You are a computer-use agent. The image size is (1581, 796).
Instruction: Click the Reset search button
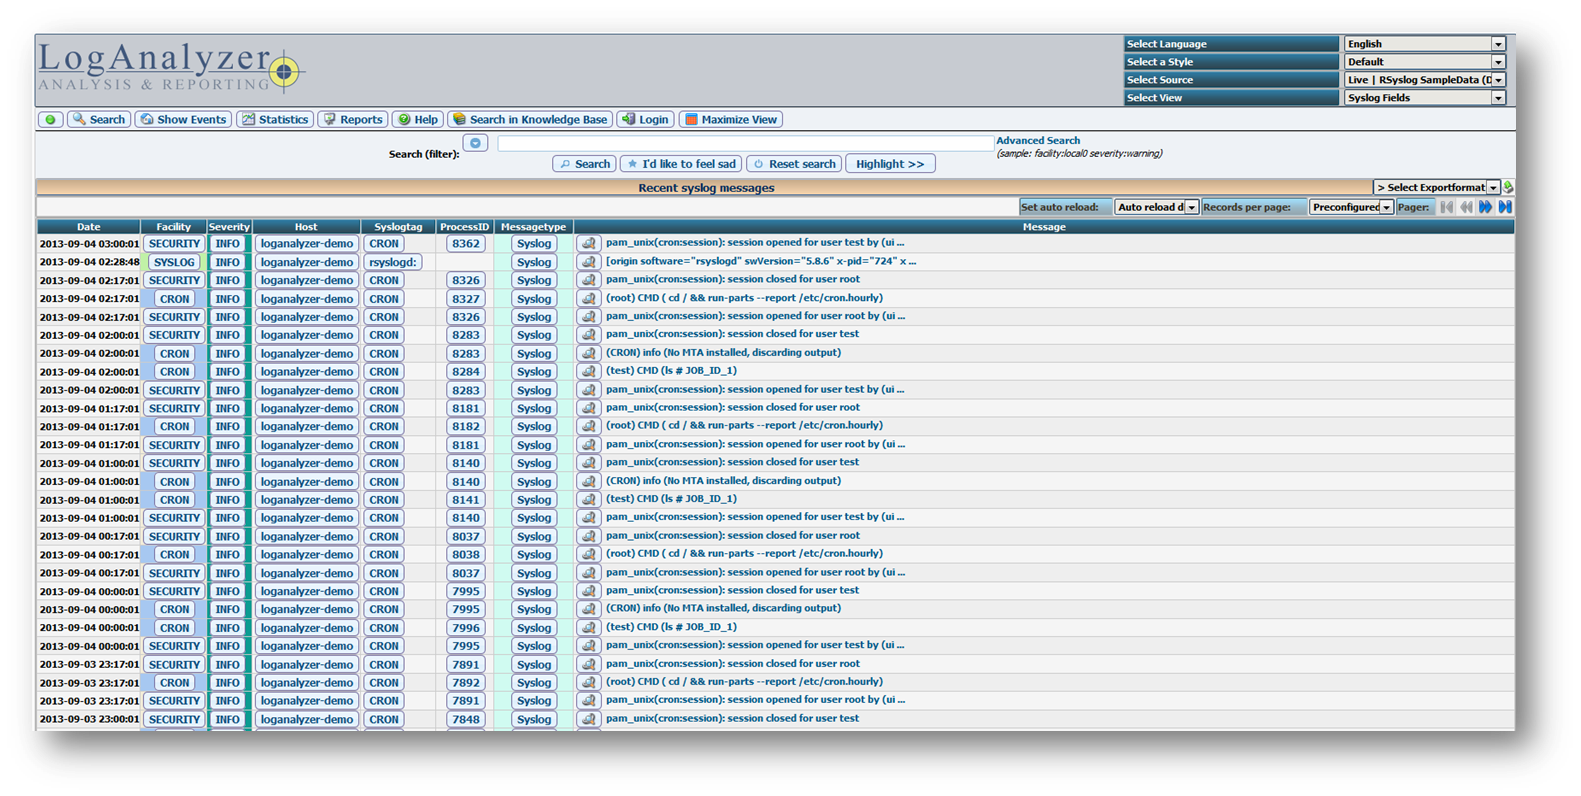click(x=794, y=164)
